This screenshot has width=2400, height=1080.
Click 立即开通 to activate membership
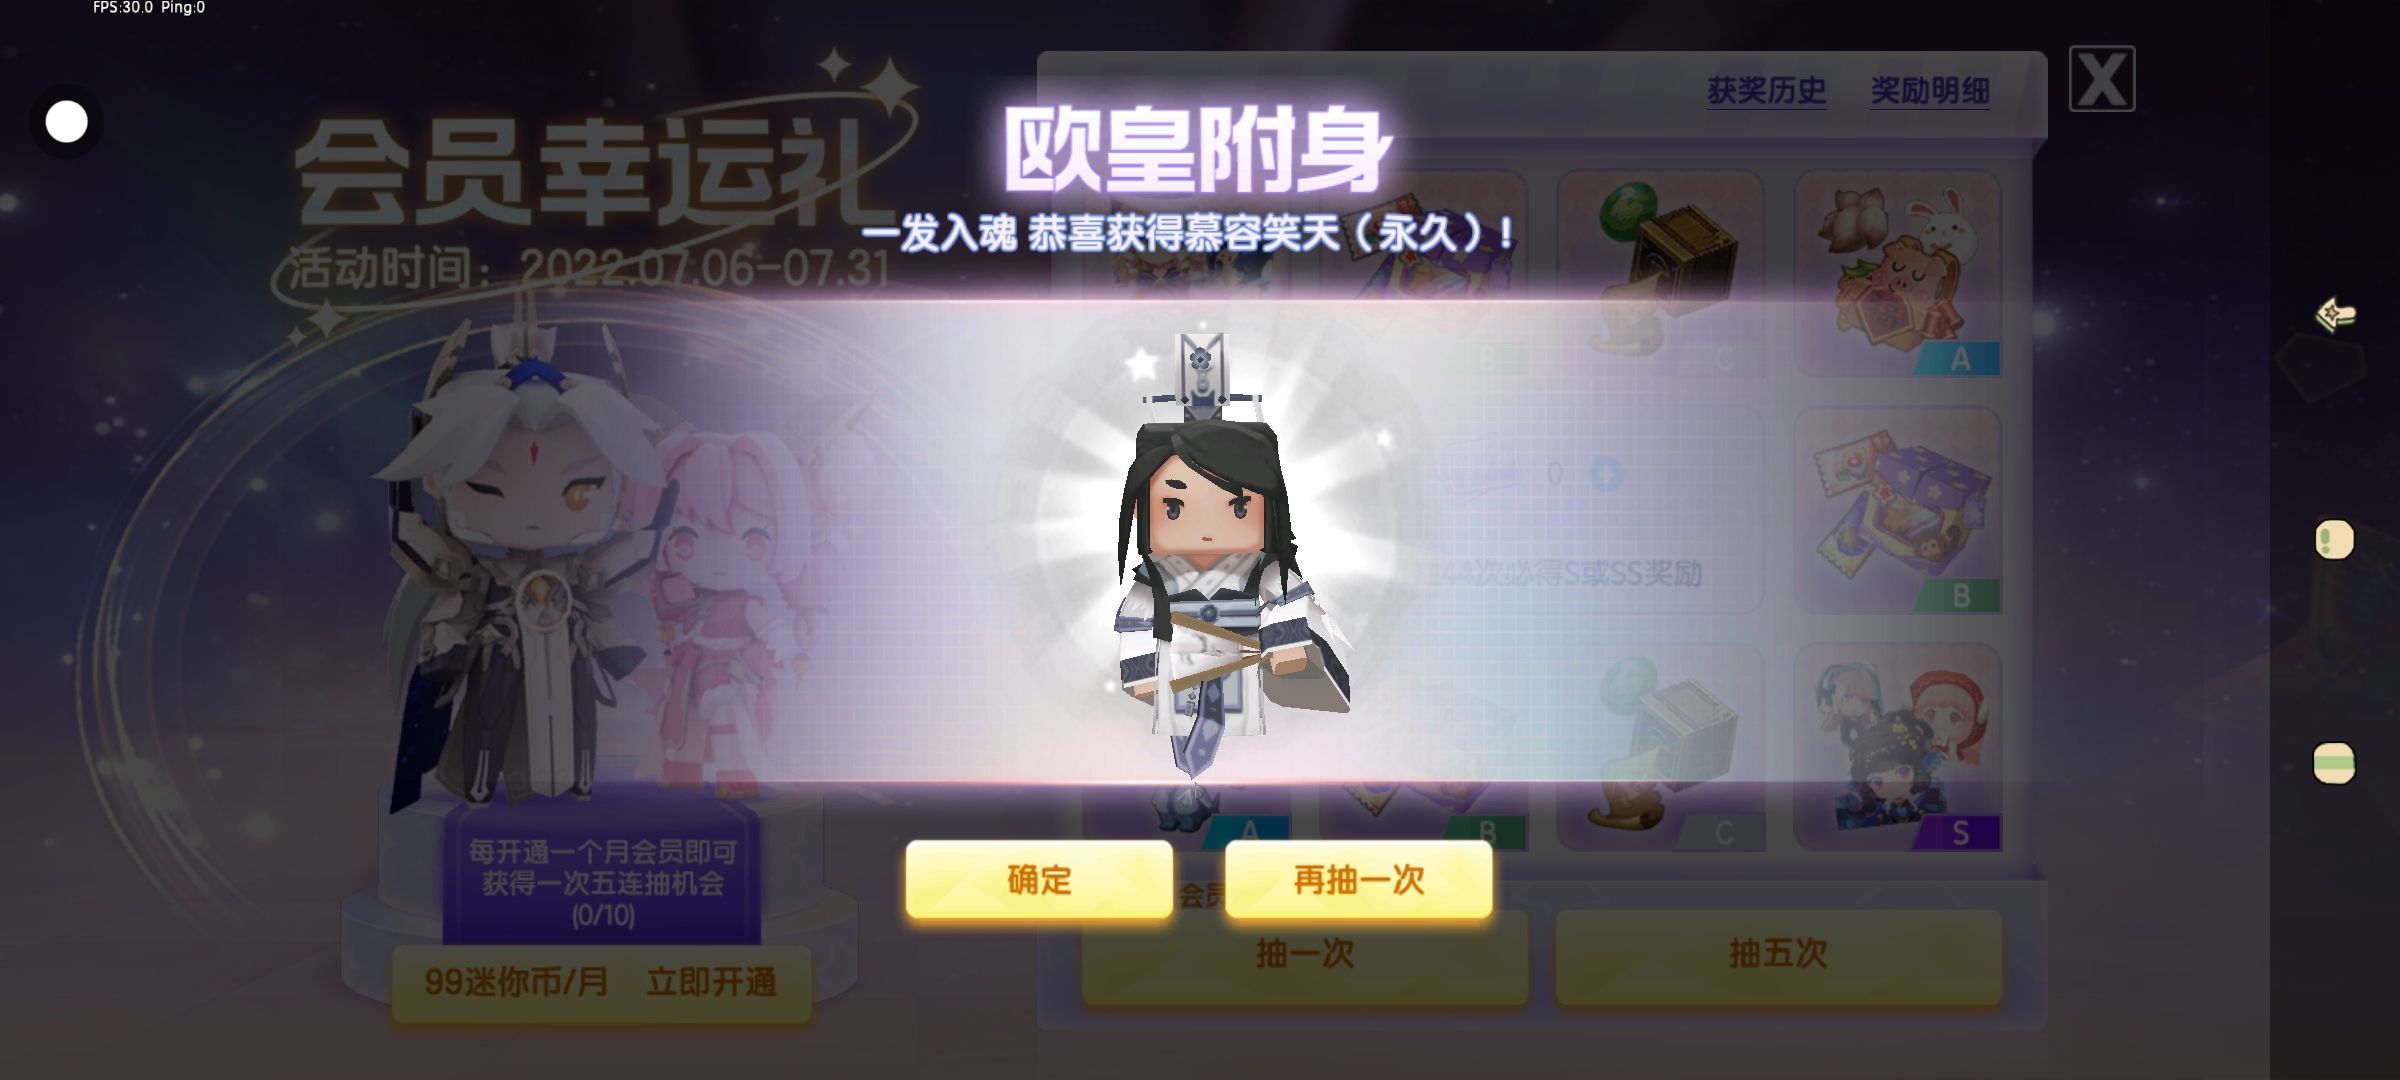click(x=711, y=982)
